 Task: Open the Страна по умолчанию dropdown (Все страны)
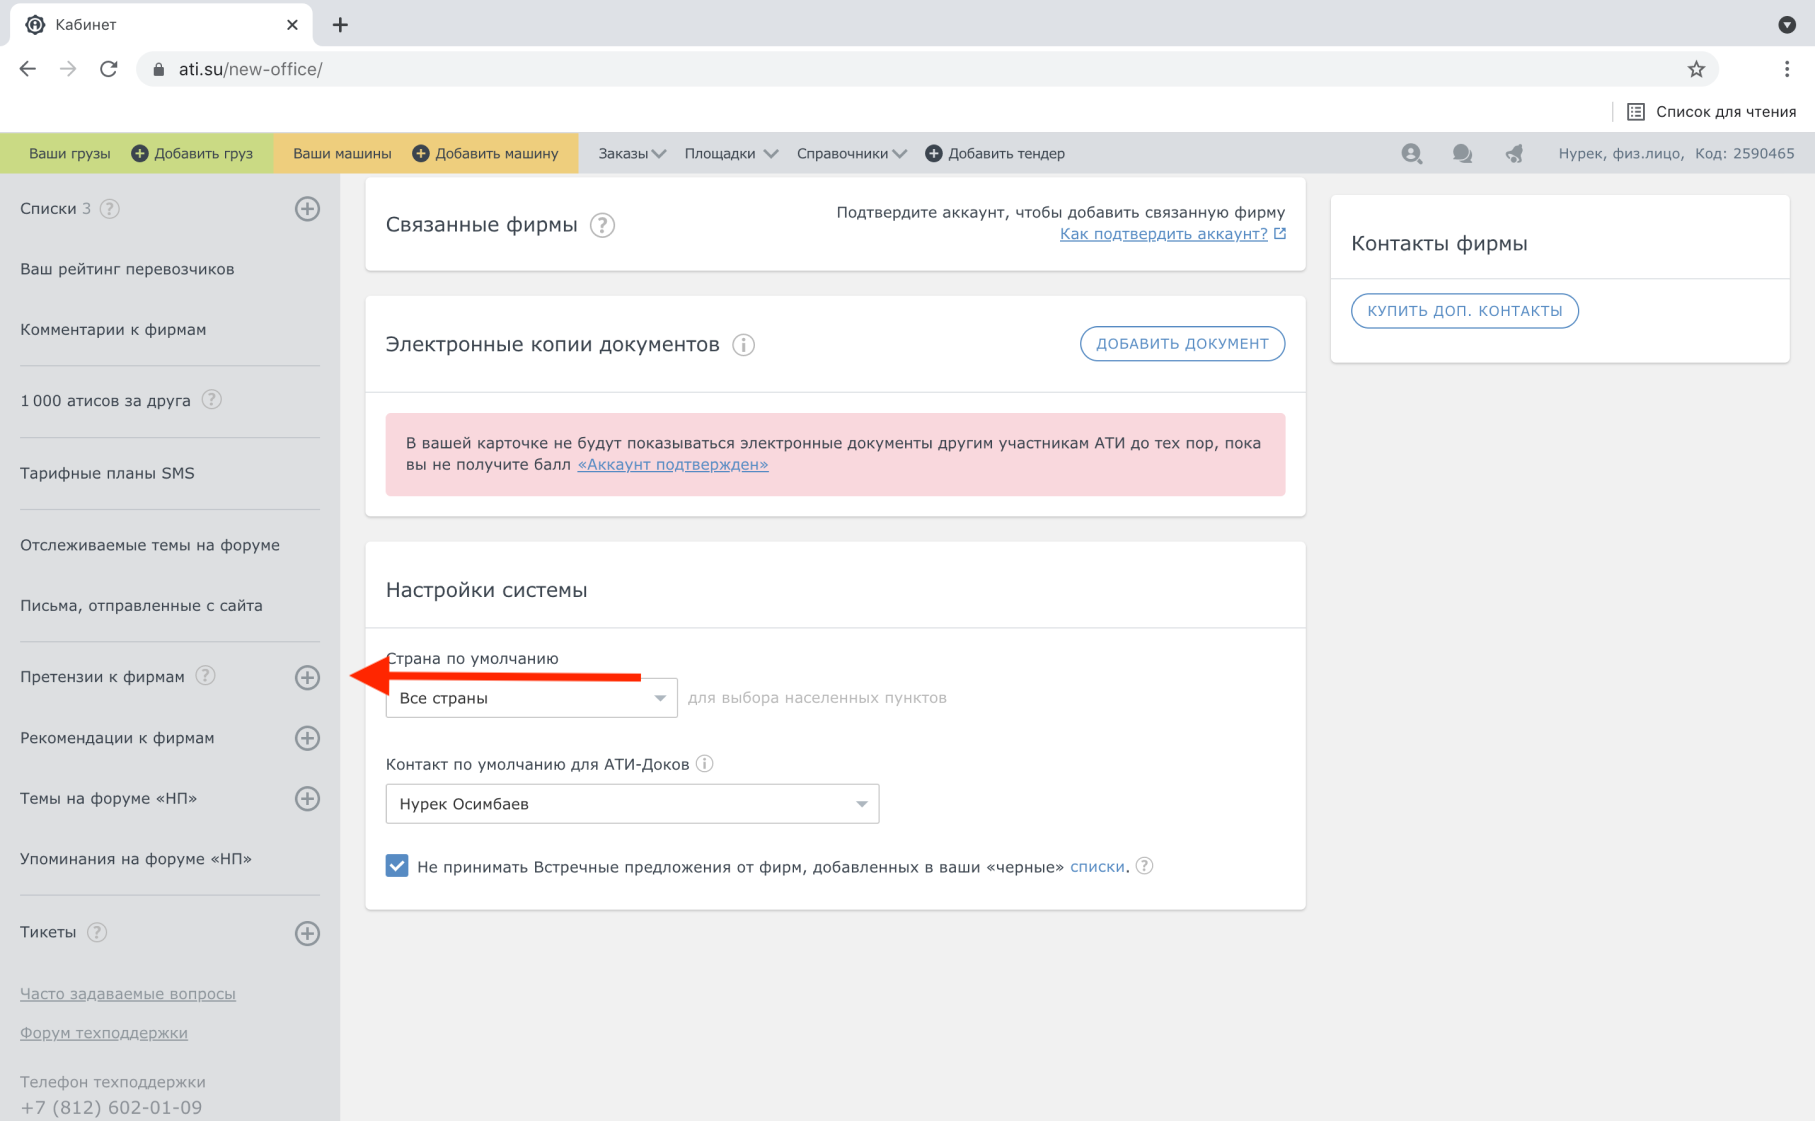(x=531, y=698)
